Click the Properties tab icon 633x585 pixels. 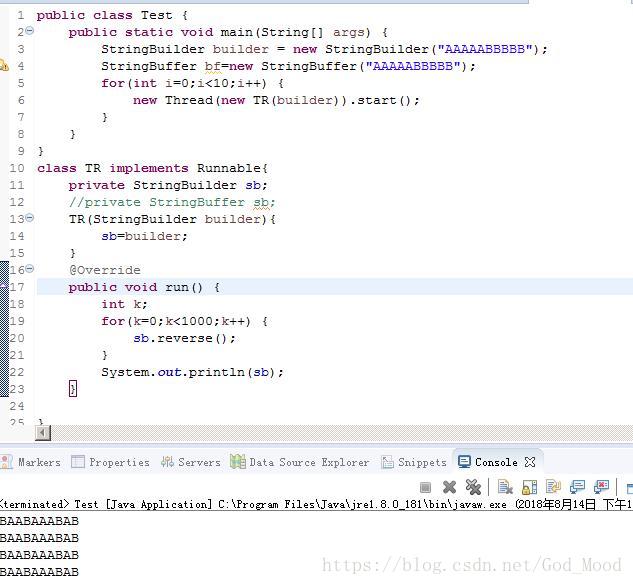(78, 461)
